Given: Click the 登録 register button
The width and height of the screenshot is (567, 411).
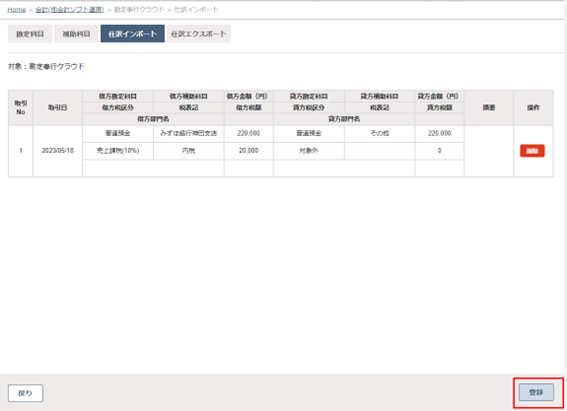Looking at the screenshot, I should [x=536, y=393].
